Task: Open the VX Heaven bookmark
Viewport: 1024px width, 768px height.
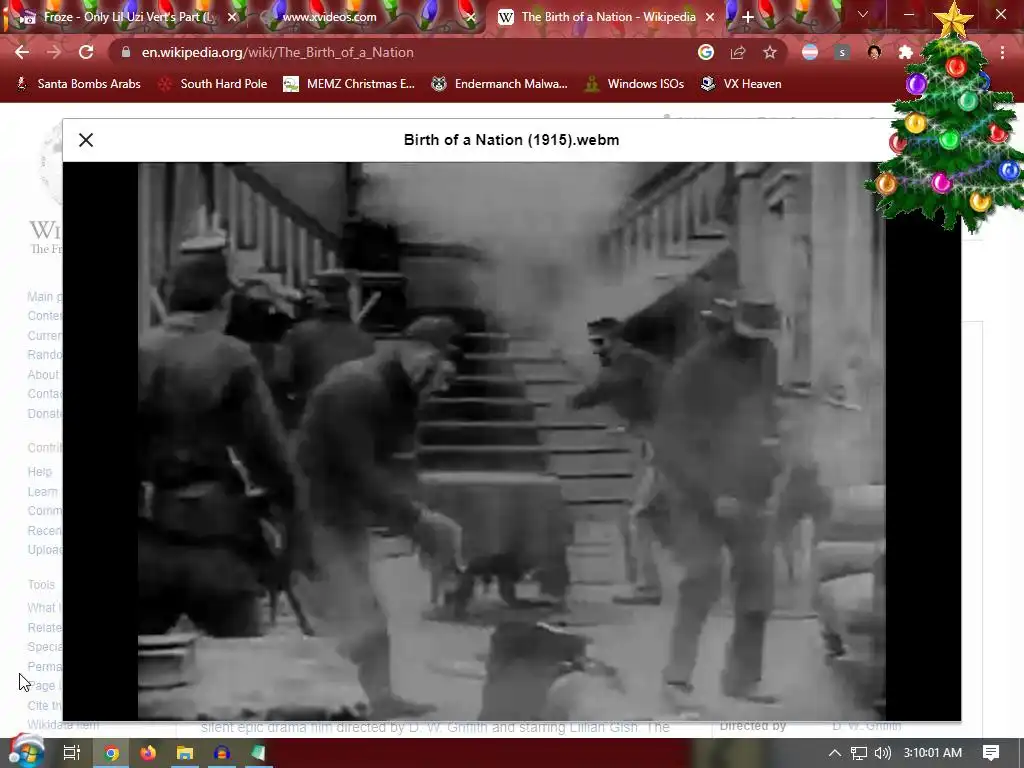Action: pyautogui.click(x=741, y=84)
